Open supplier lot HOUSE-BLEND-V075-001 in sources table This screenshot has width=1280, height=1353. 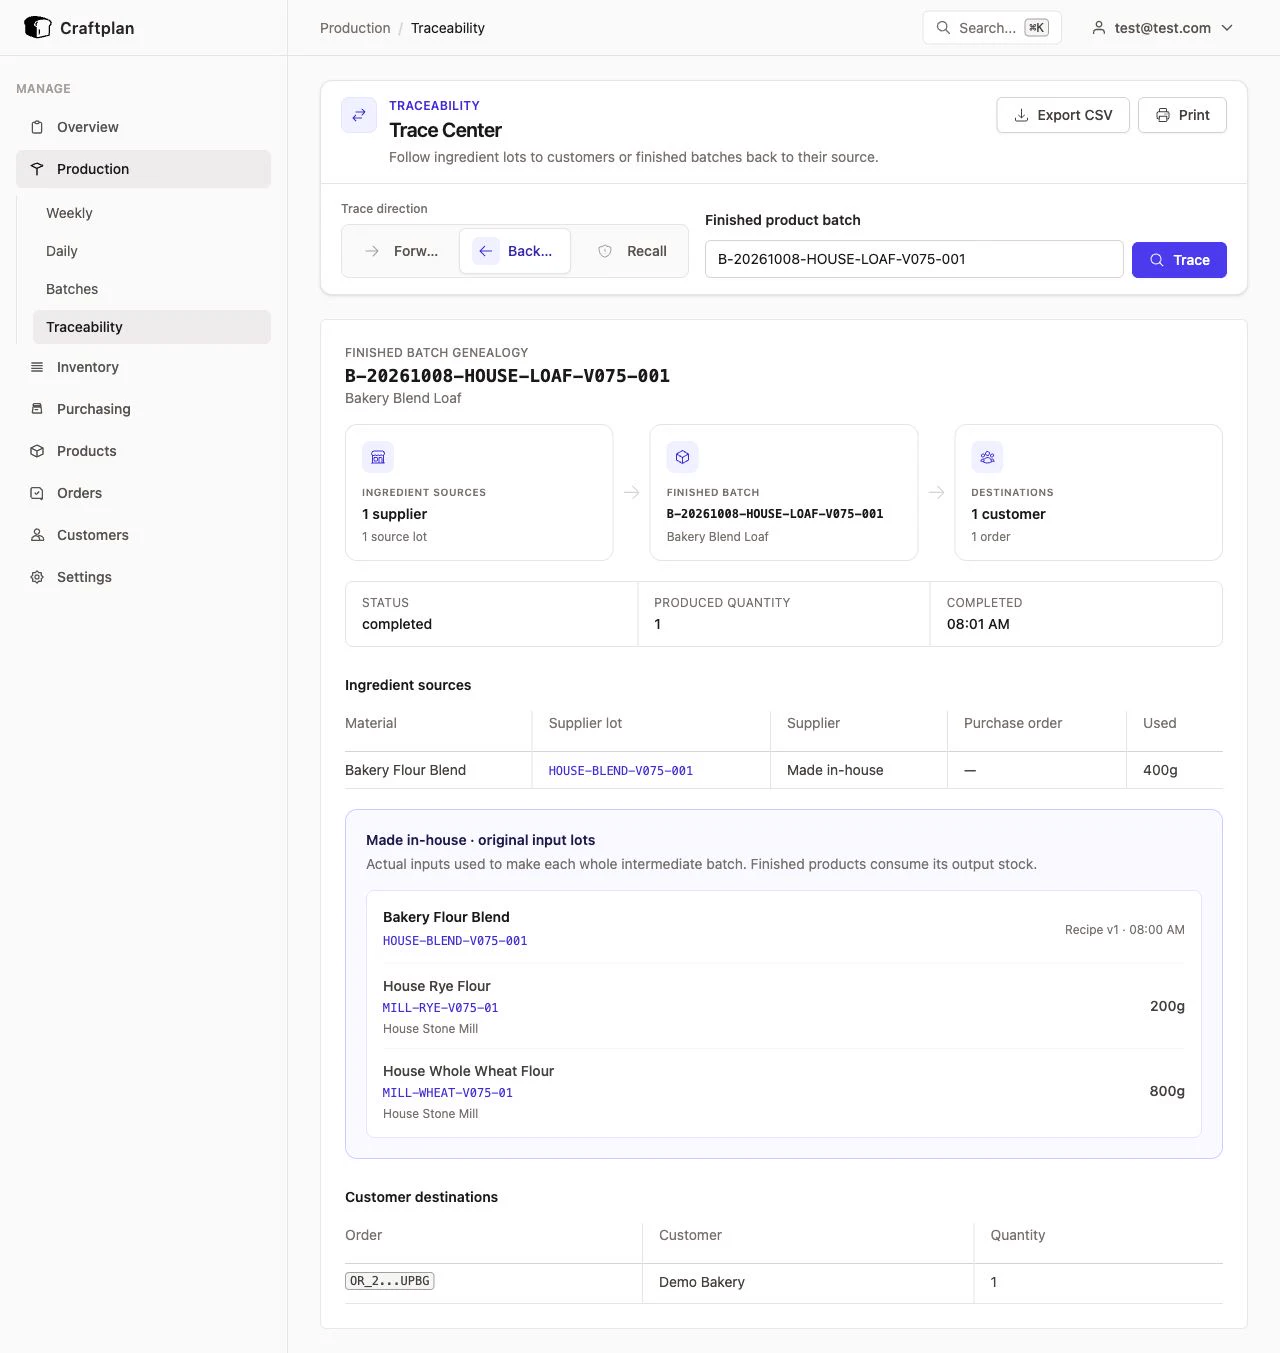point(621,771)
